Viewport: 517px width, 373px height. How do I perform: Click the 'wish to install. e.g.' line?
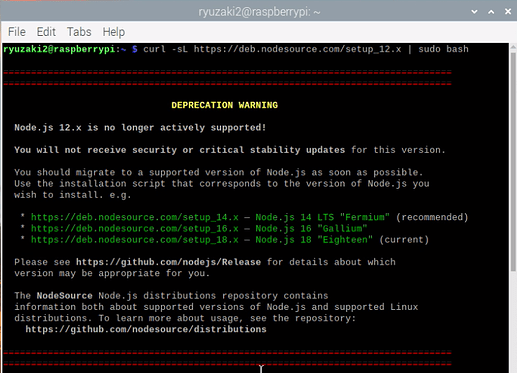pos(73,195)
